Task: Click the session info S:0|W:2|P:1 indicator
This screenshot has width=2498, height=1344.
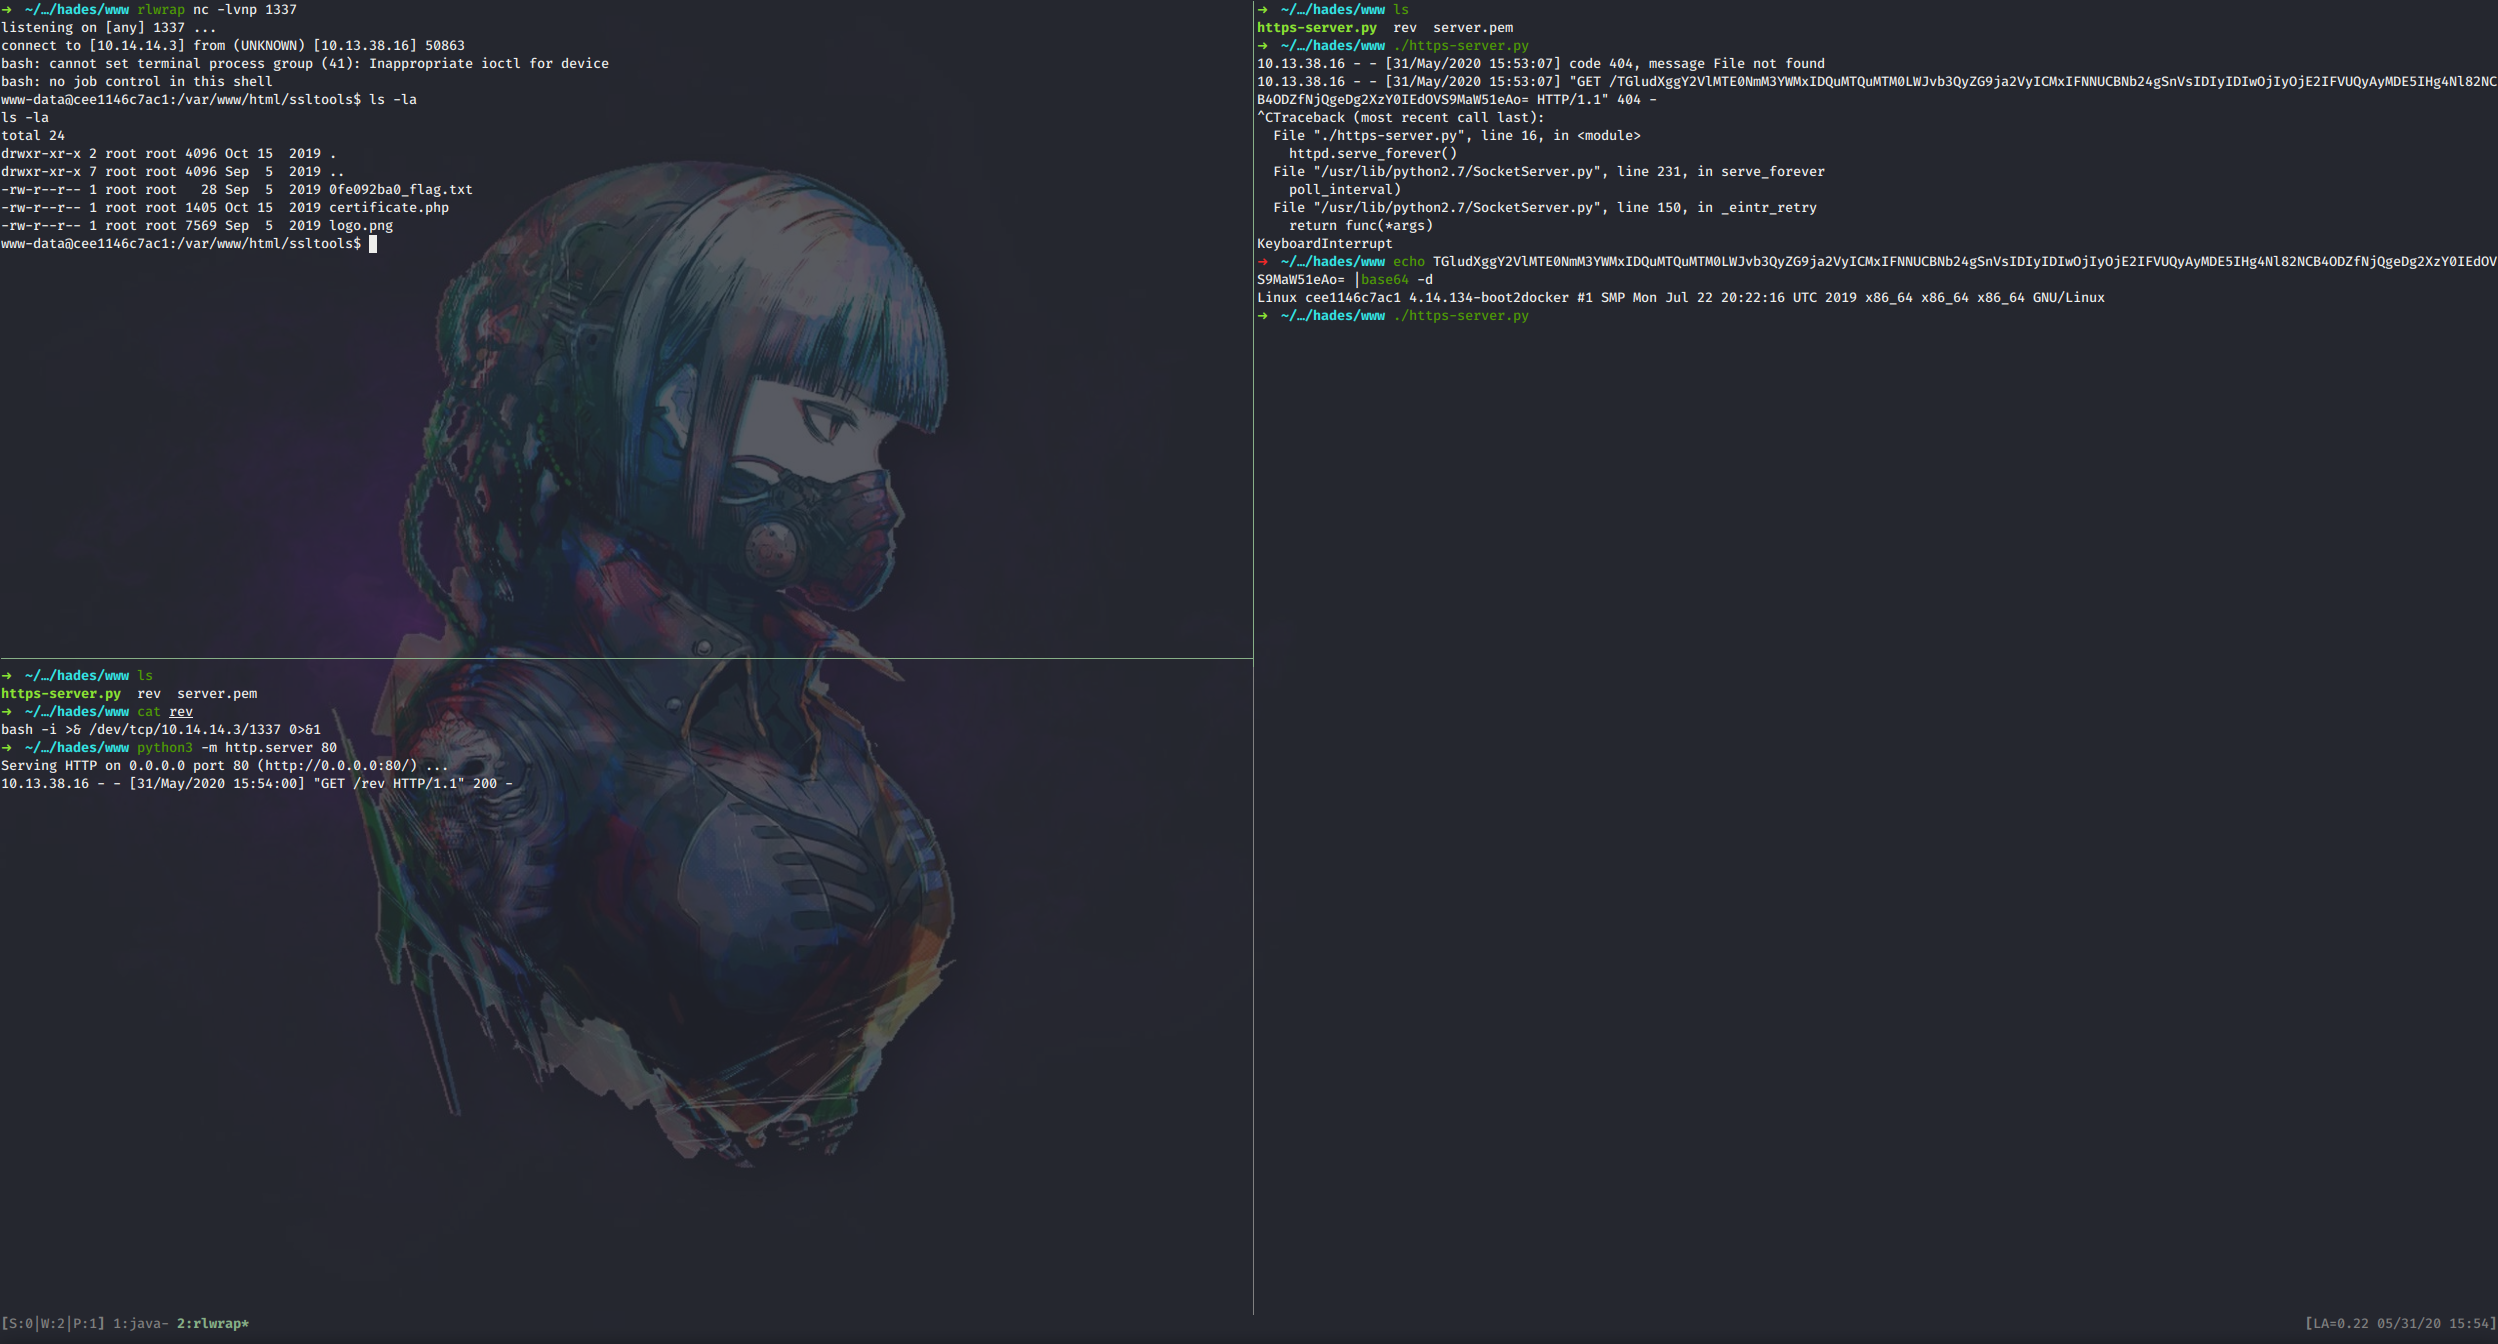Action: tap(52, 1323)
